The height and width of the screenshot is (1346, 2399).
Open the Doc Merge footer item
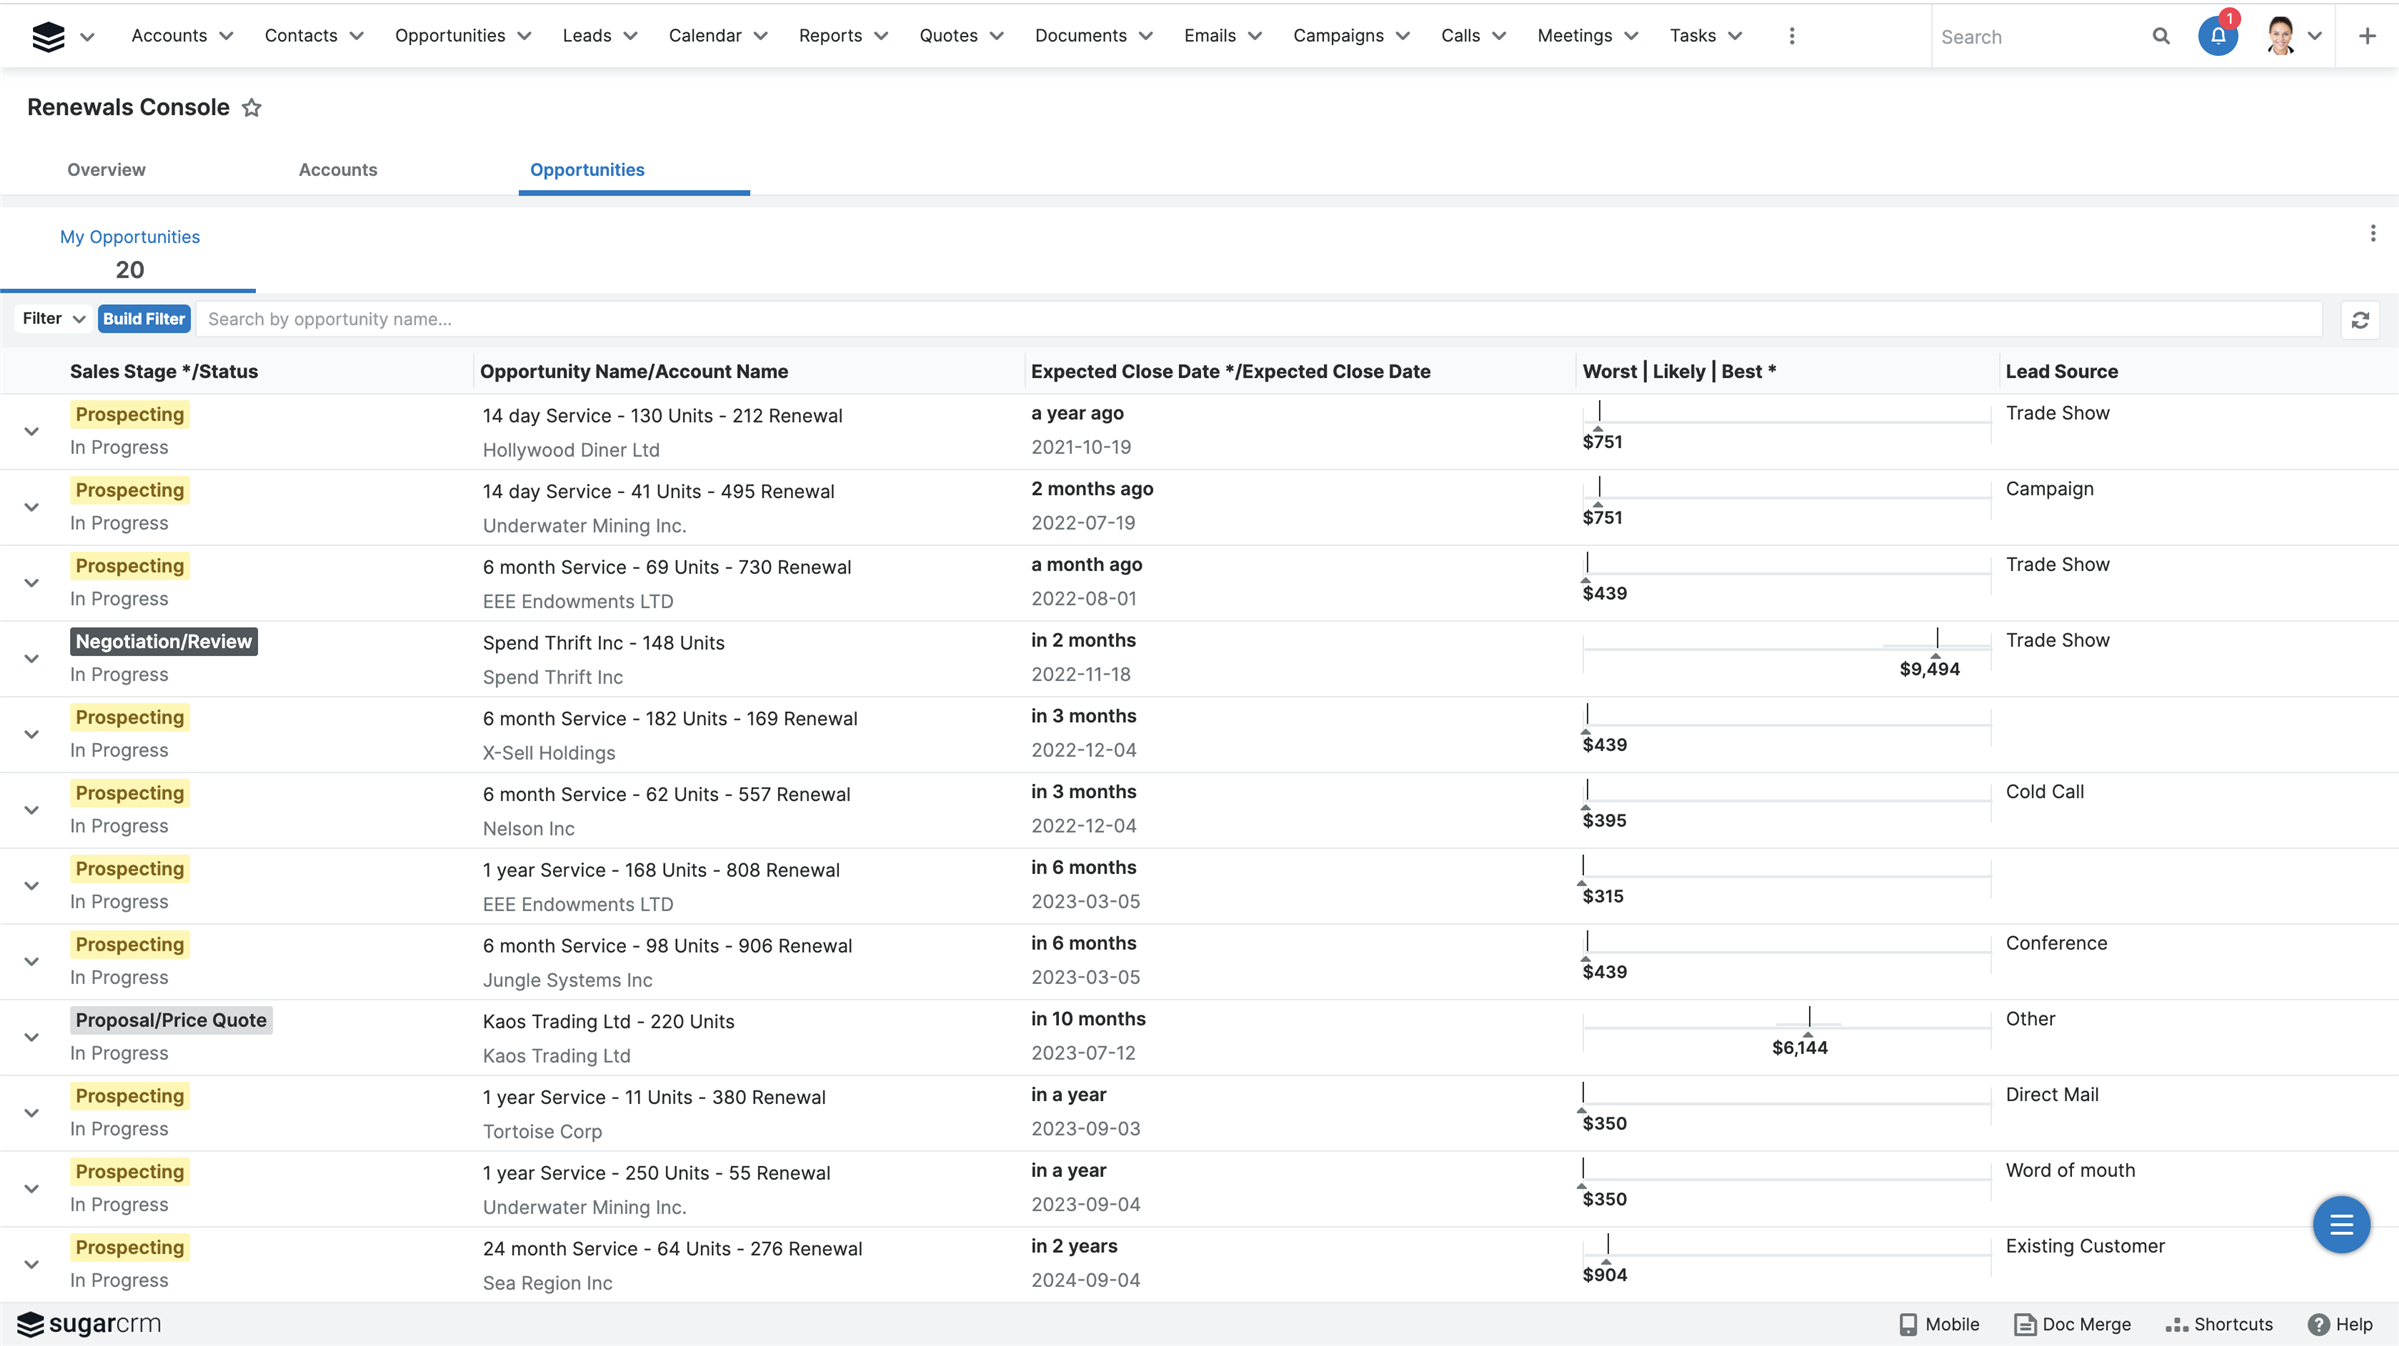point(2073,1324)
